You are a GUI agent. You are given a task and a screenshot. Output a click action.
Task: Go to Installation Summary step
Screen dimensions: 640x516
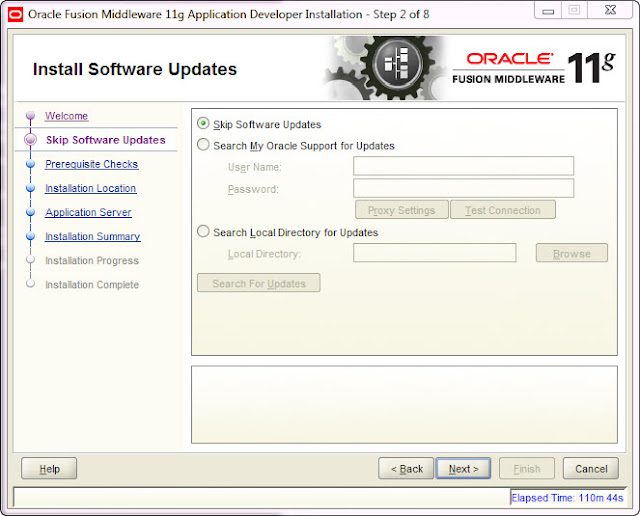pyautogui.click(x=93, y=236)
